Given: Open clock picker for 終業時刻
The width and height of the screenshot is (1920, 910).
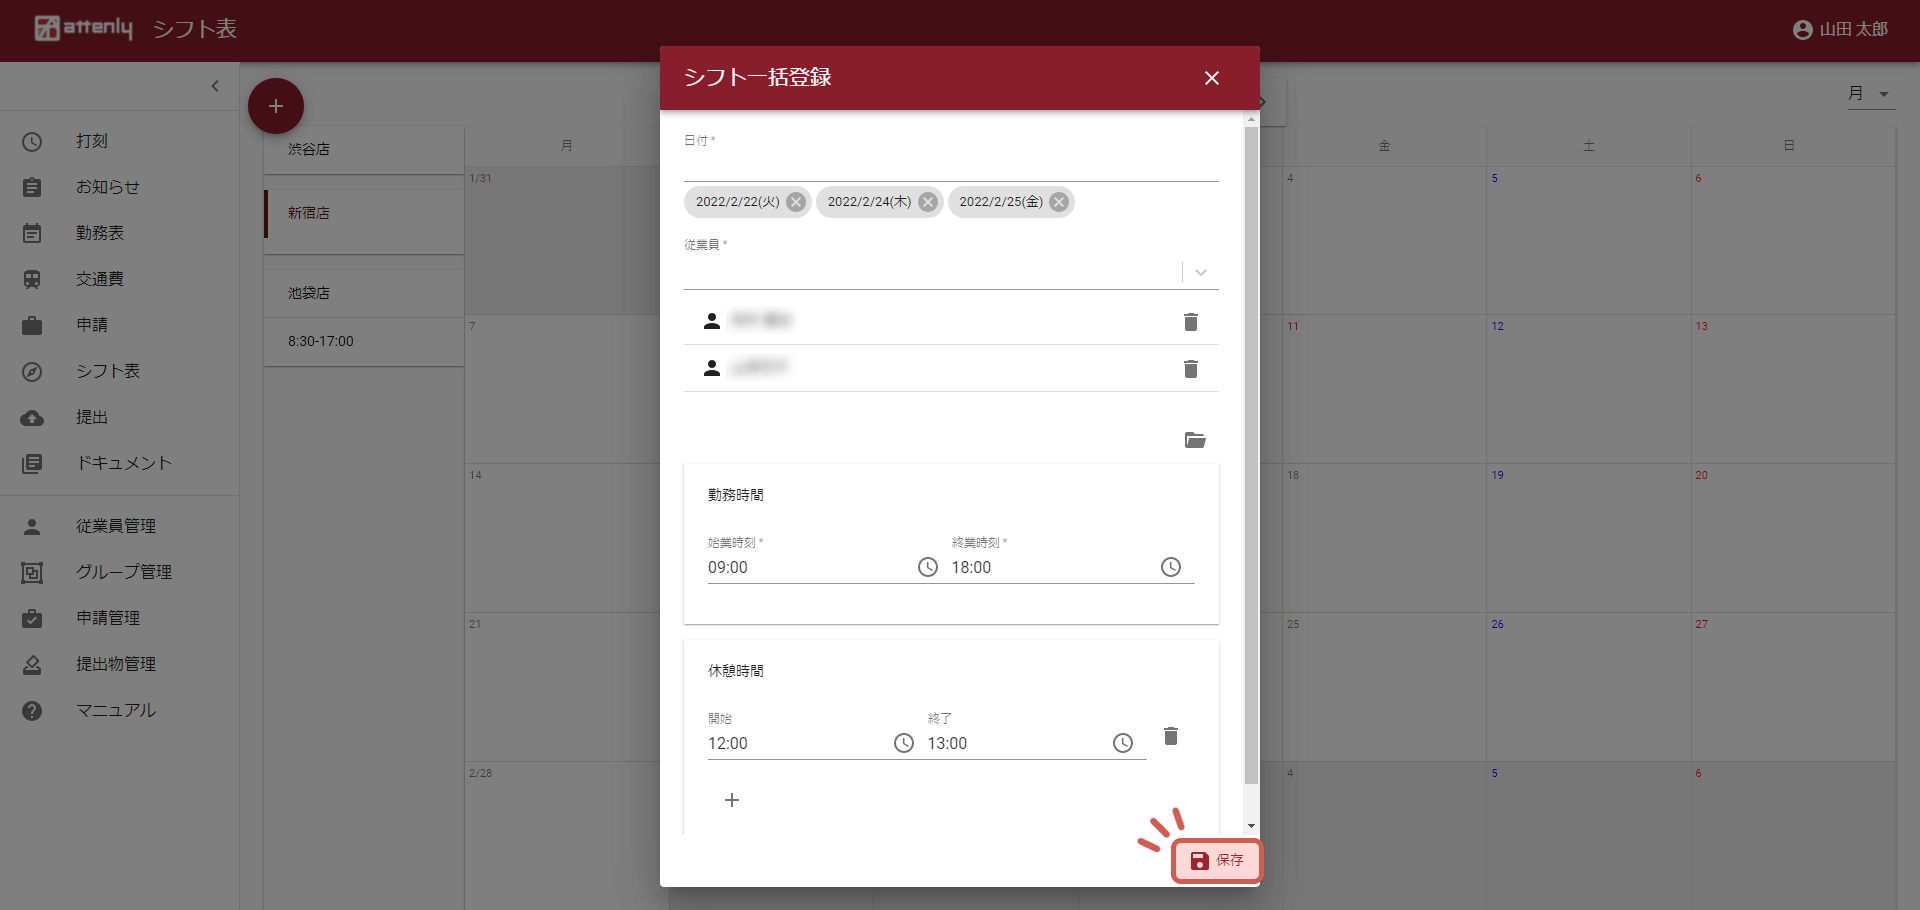Looking at the screenshot, I should click(x=1170, y=567).
